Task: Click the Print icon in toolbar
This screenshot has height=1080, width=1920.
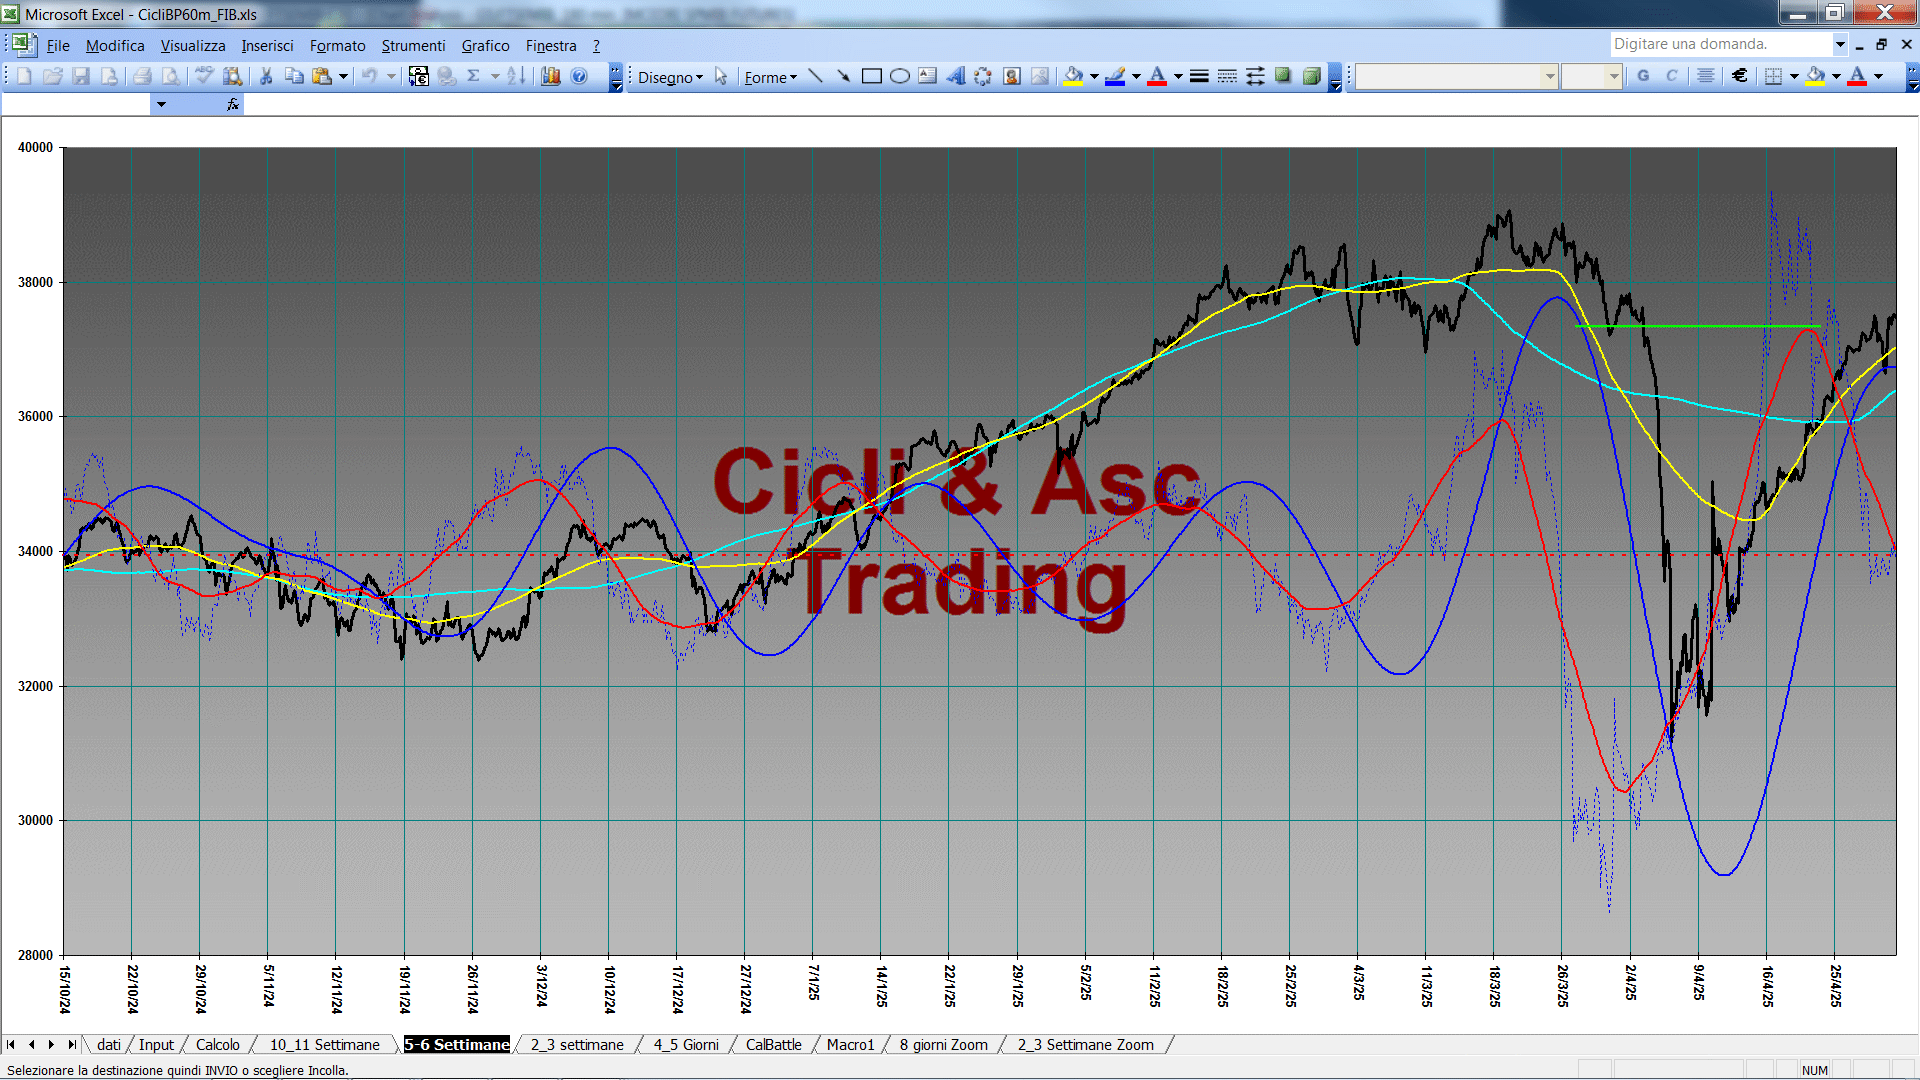Action: tap(142, 76)
